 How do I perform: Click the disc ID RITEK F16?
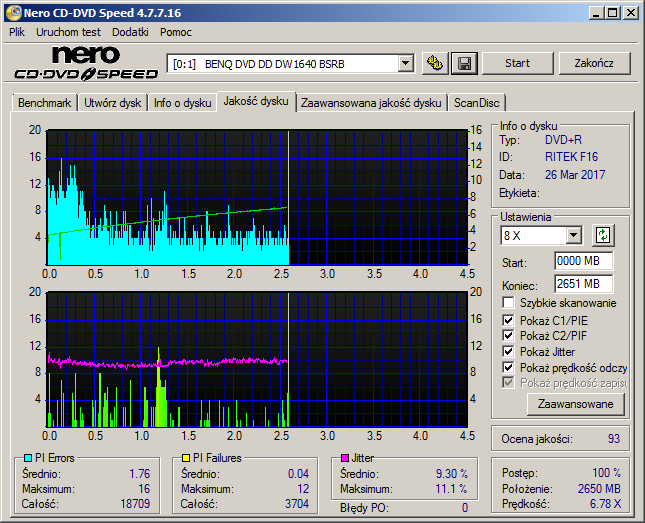pos(571,157)
